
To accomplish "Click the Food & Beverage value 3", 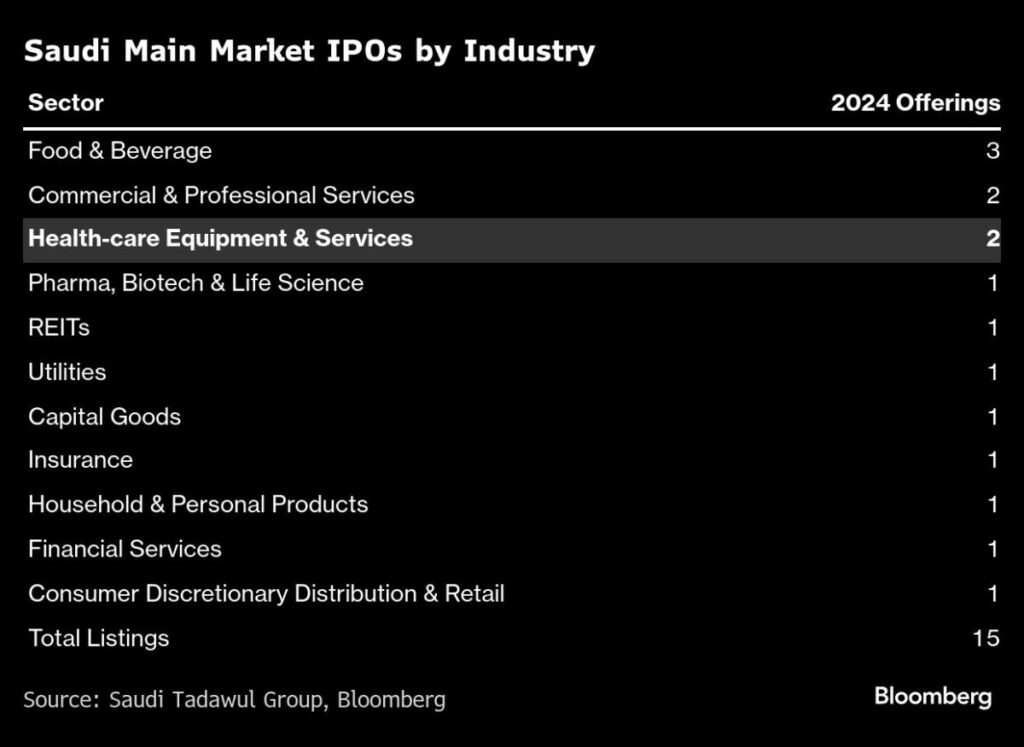I will pyautogui.click(x=992, y=151).
